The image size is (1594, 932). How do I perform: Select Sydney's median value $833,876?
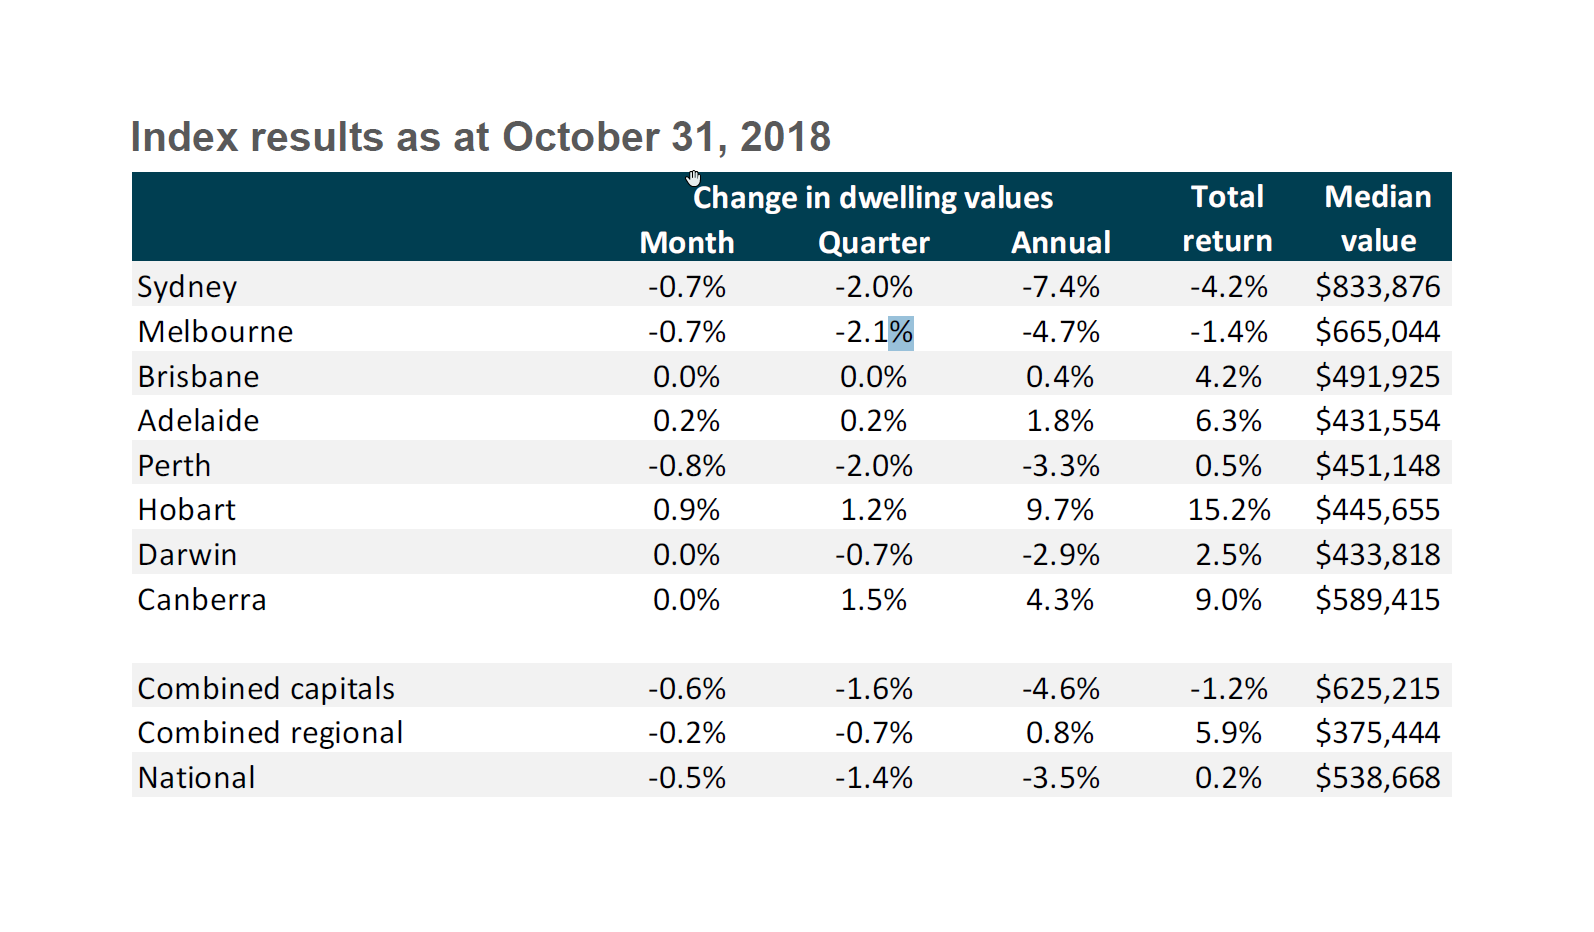1377,287
